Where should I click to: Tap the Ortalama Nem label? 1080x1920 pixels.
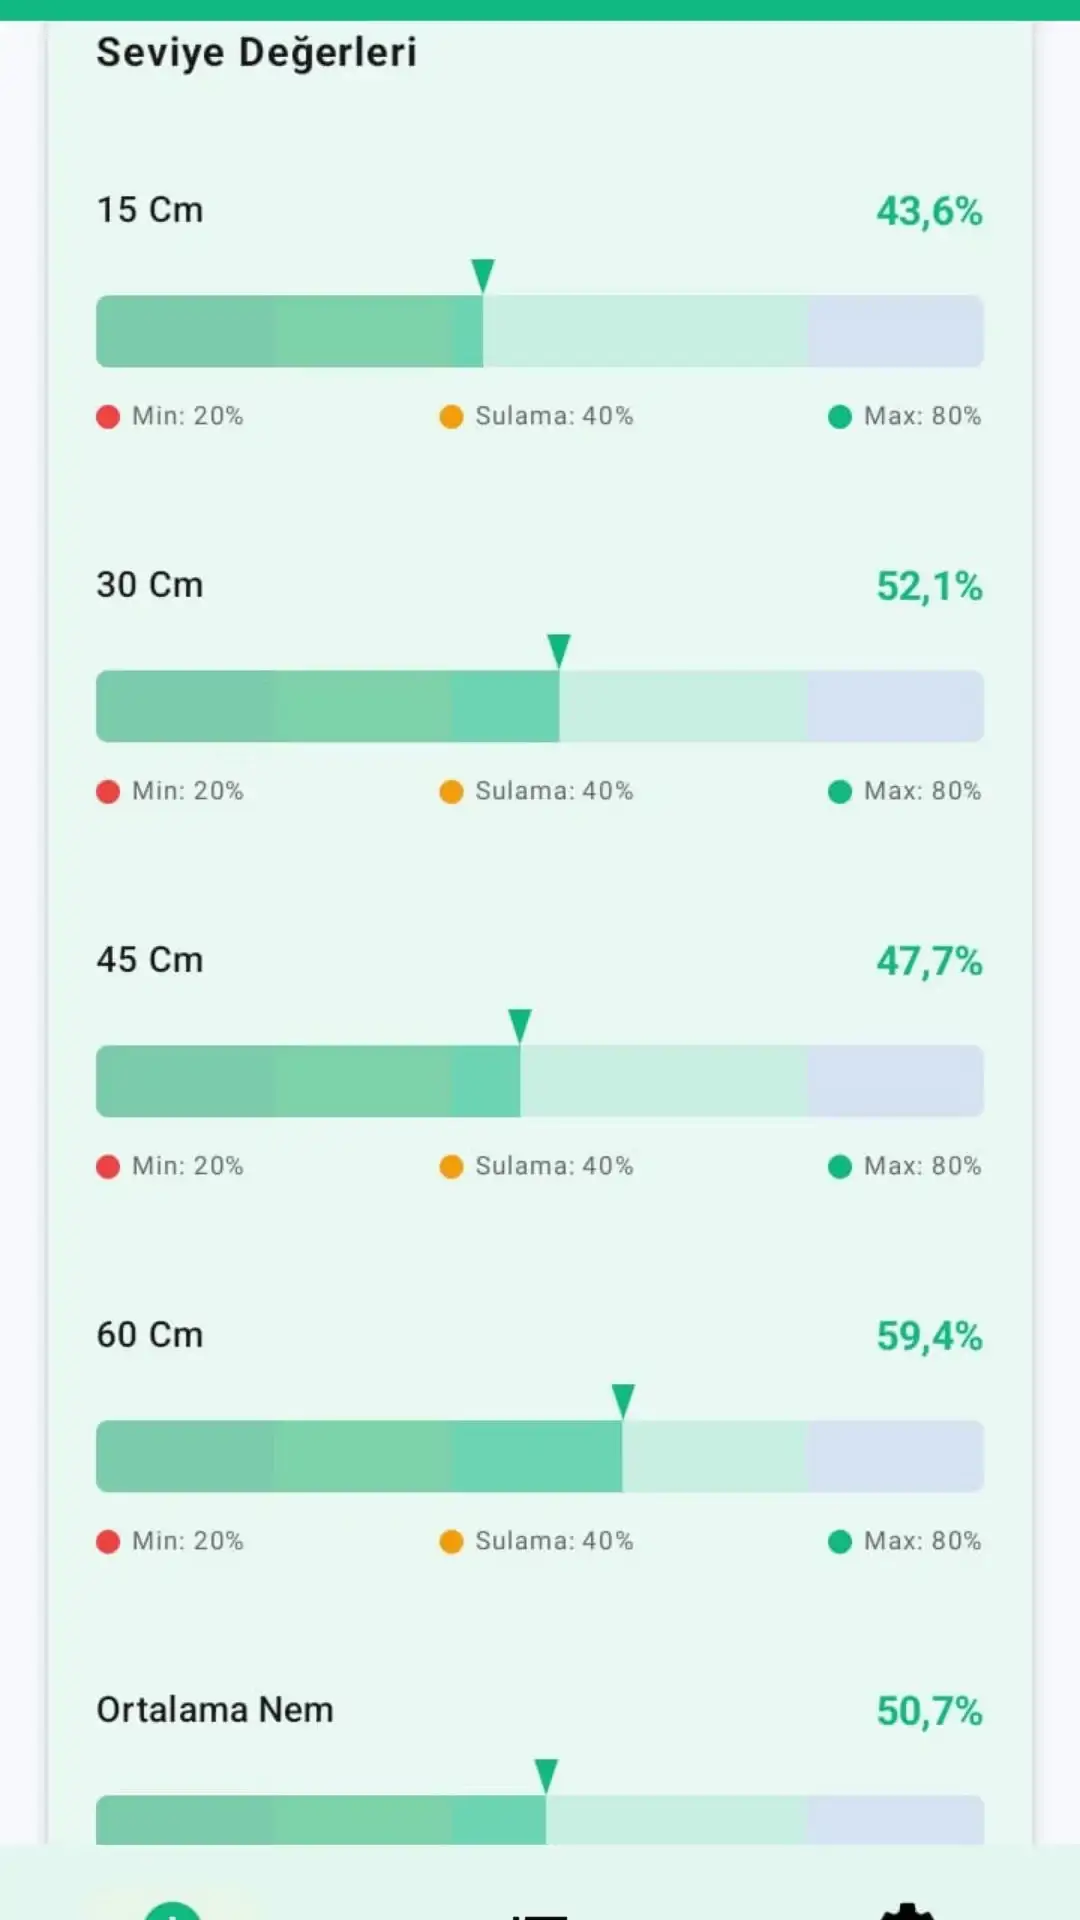tap(215, 1710)
